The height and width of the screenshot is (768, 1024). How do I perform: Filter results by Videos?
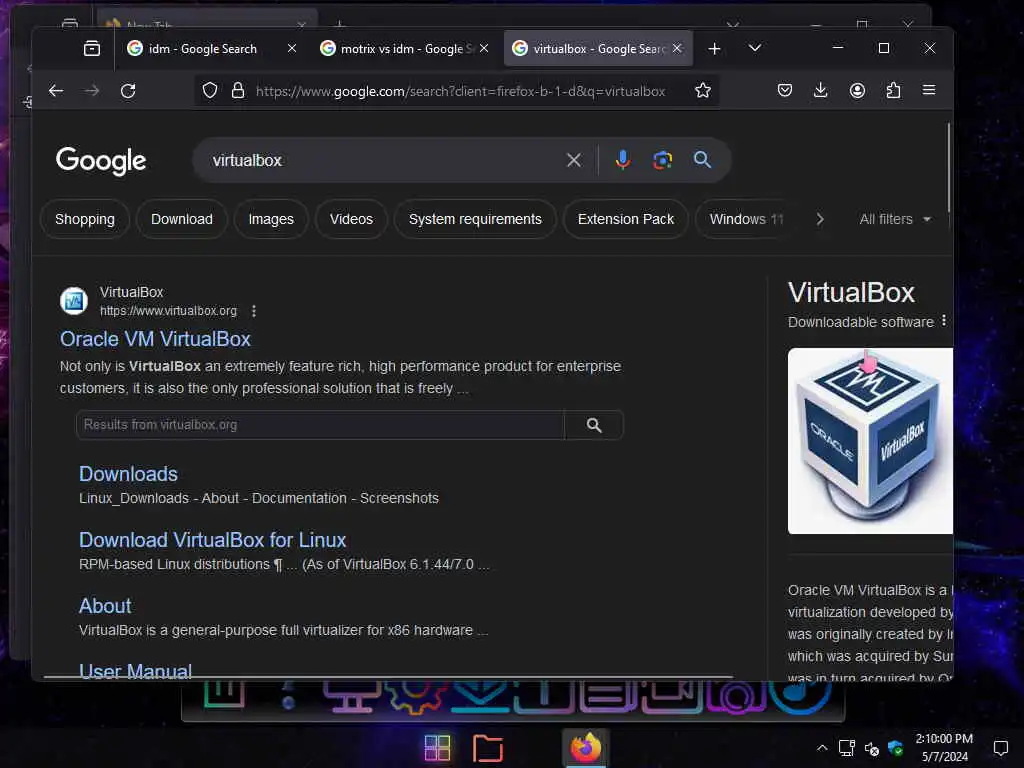[x=351, y=219]
